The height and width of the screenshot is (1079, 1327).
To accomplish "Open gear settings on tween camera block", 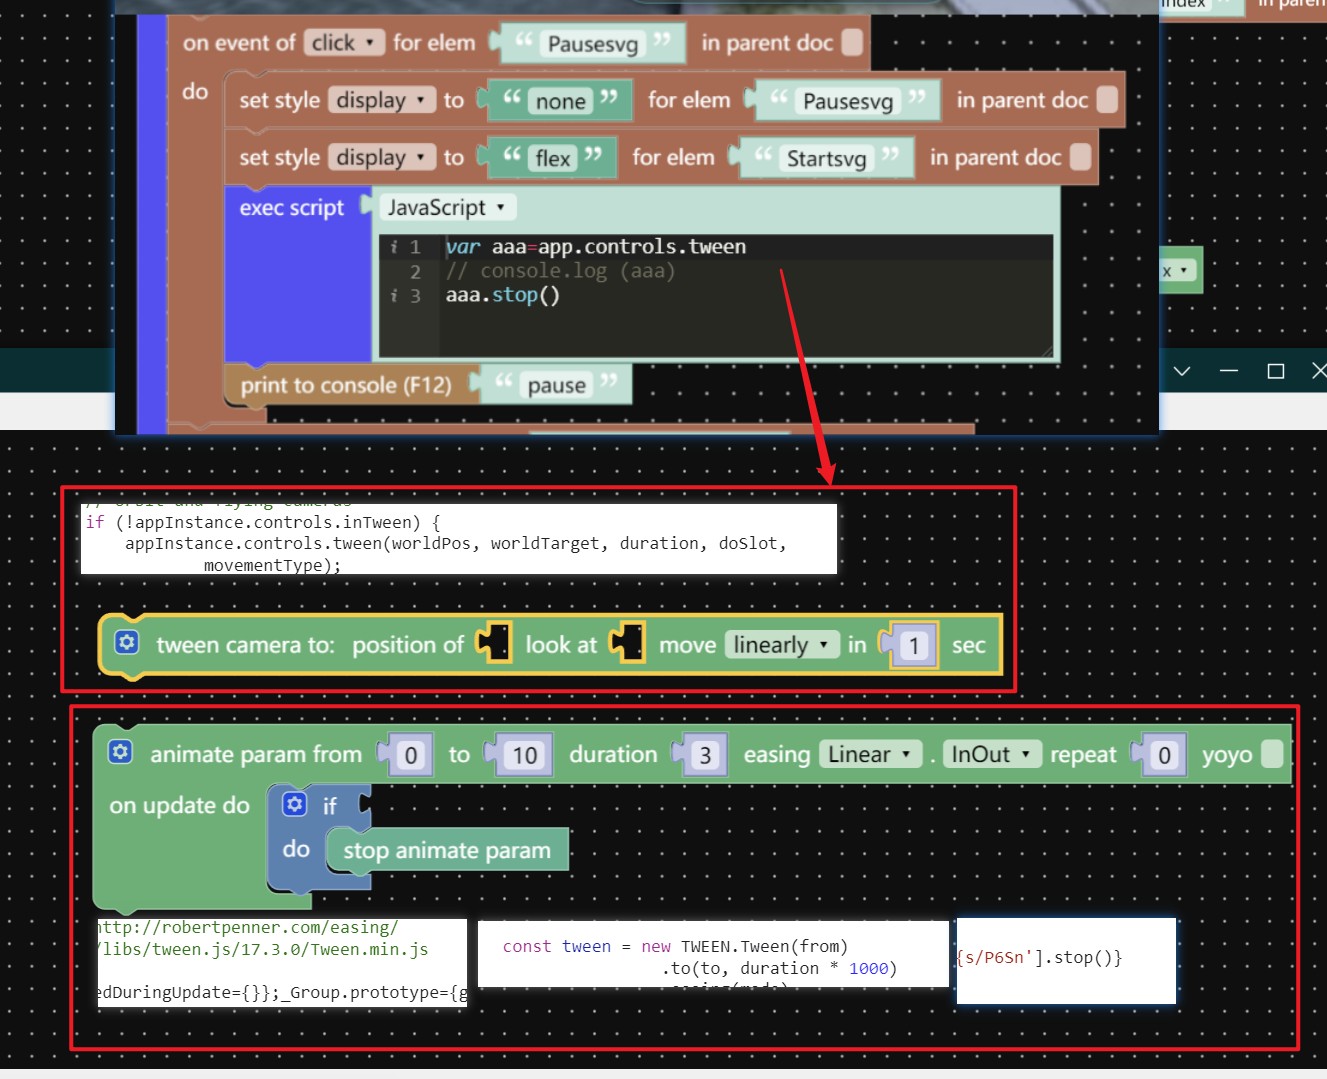I will point(127,642).
